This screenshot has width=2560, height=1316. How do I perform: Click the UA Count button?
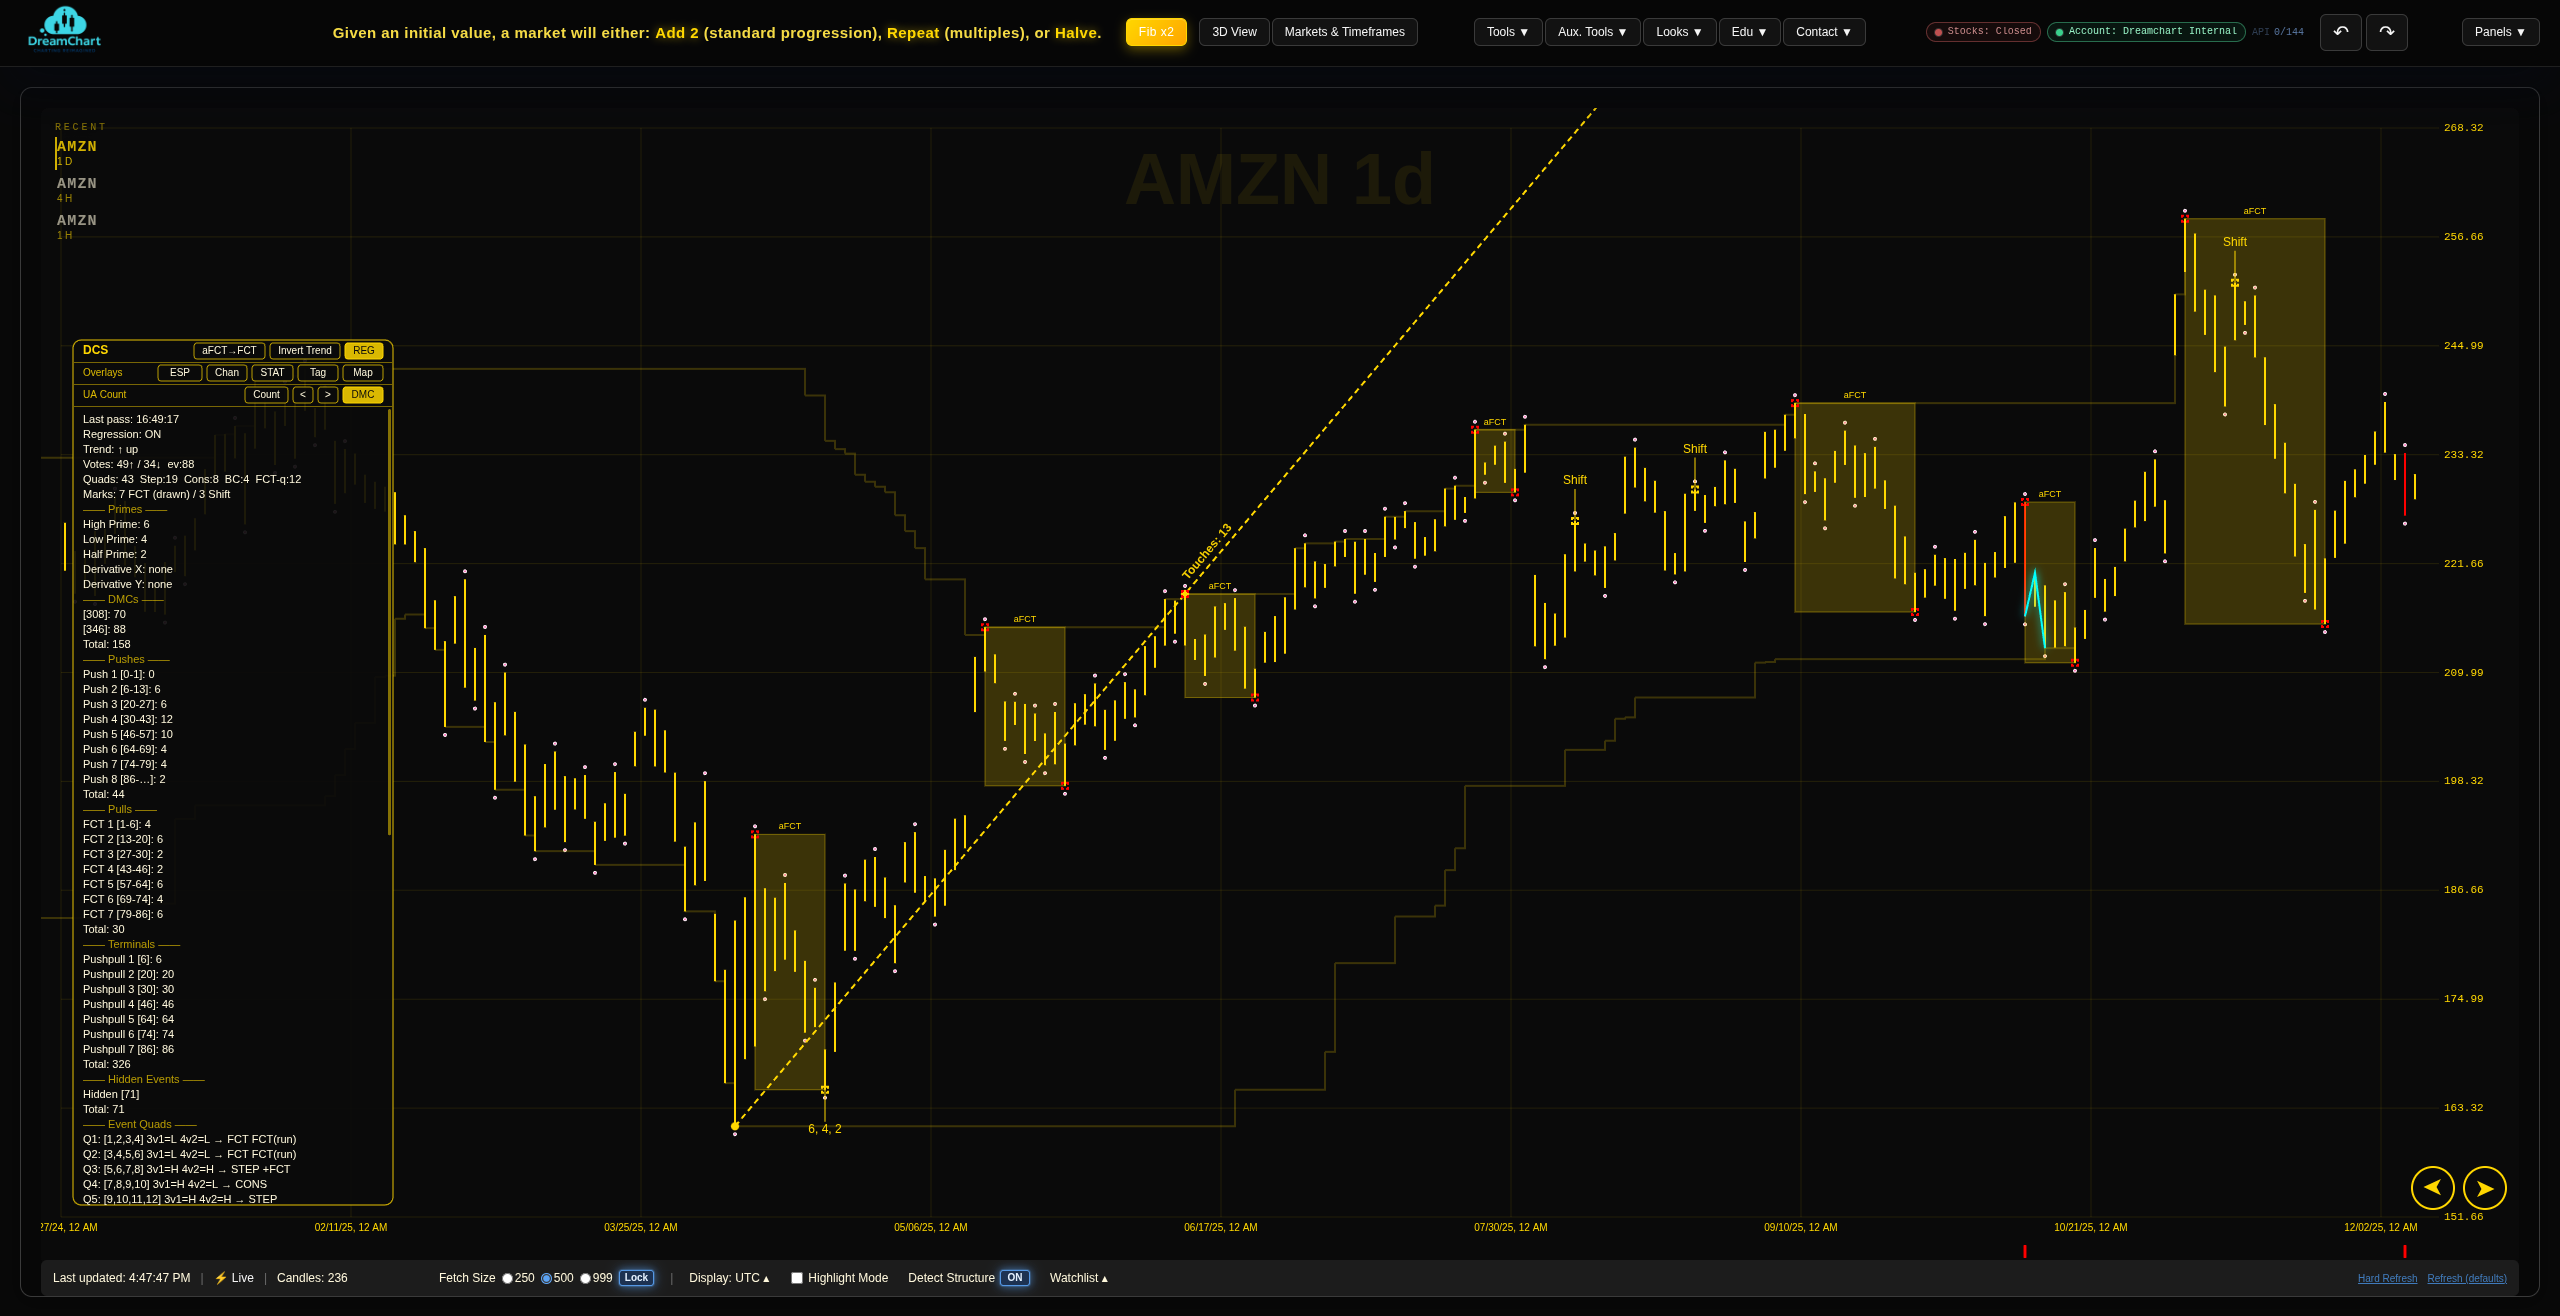click(266, 395)
